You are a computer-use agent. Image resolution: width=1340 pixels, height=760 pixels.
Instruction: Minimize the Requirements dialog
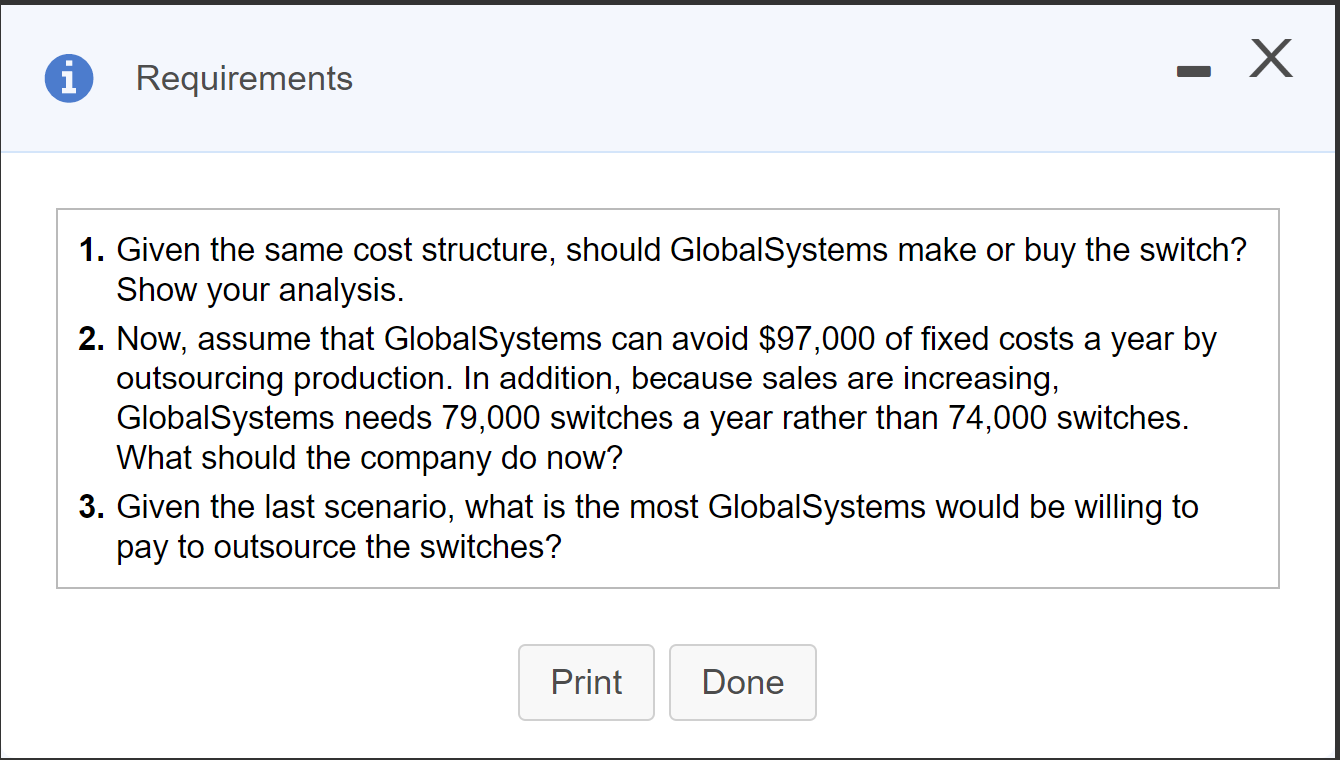(x=1193, y=71)
